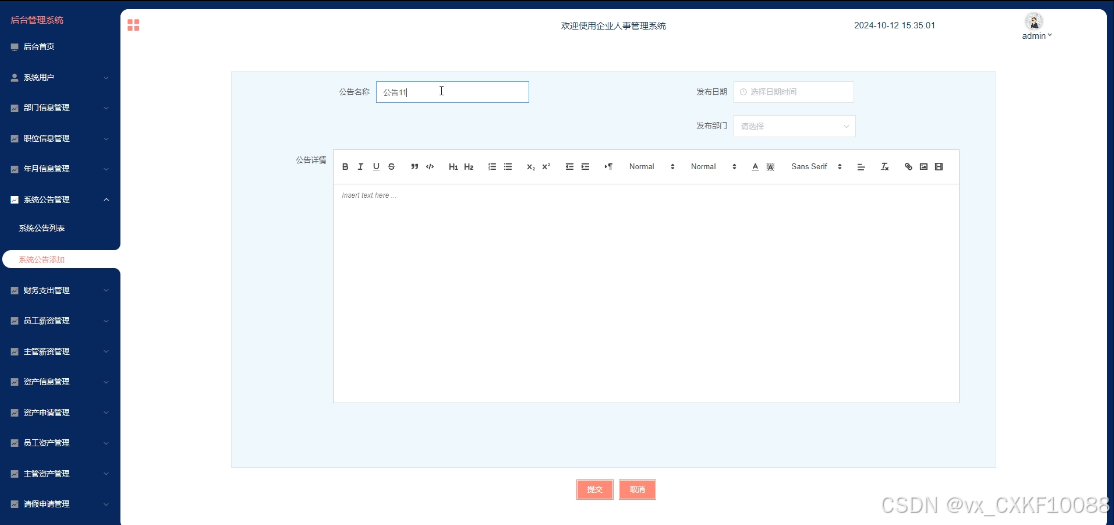
Task: Apply subscript formatting
Action: tap(531, 167)
